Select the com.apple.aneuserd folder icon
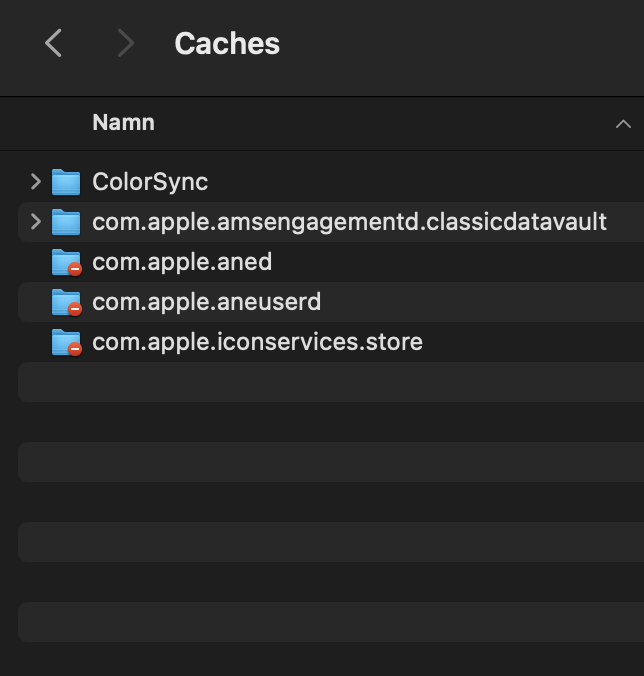Image resolution: width=644 pixels, height=676 pixels. pyautogui.click(x=66, y=302)
